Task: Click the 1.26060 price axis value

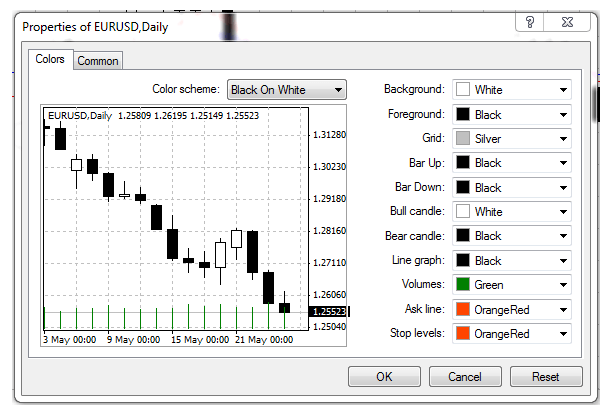Action: [330, 295]
